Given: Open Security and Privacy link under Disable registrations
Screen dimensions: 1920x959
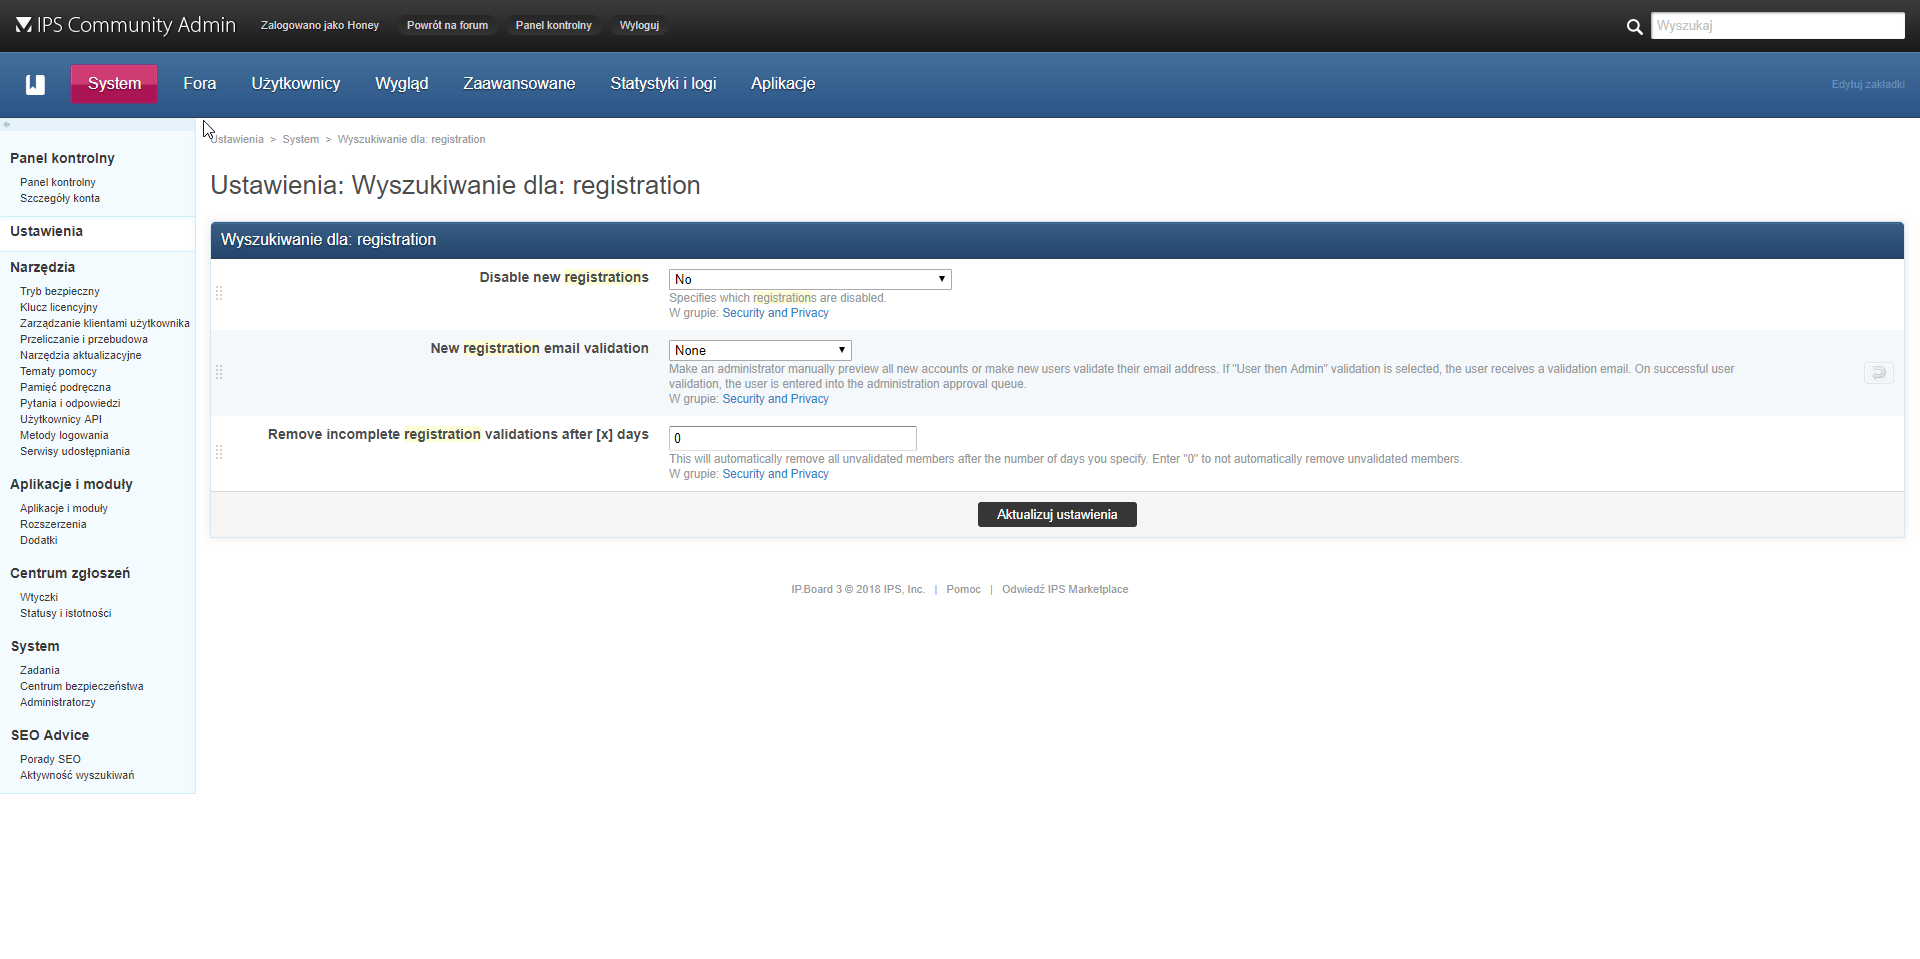Looking at the screenshot, I should (775, 313).
